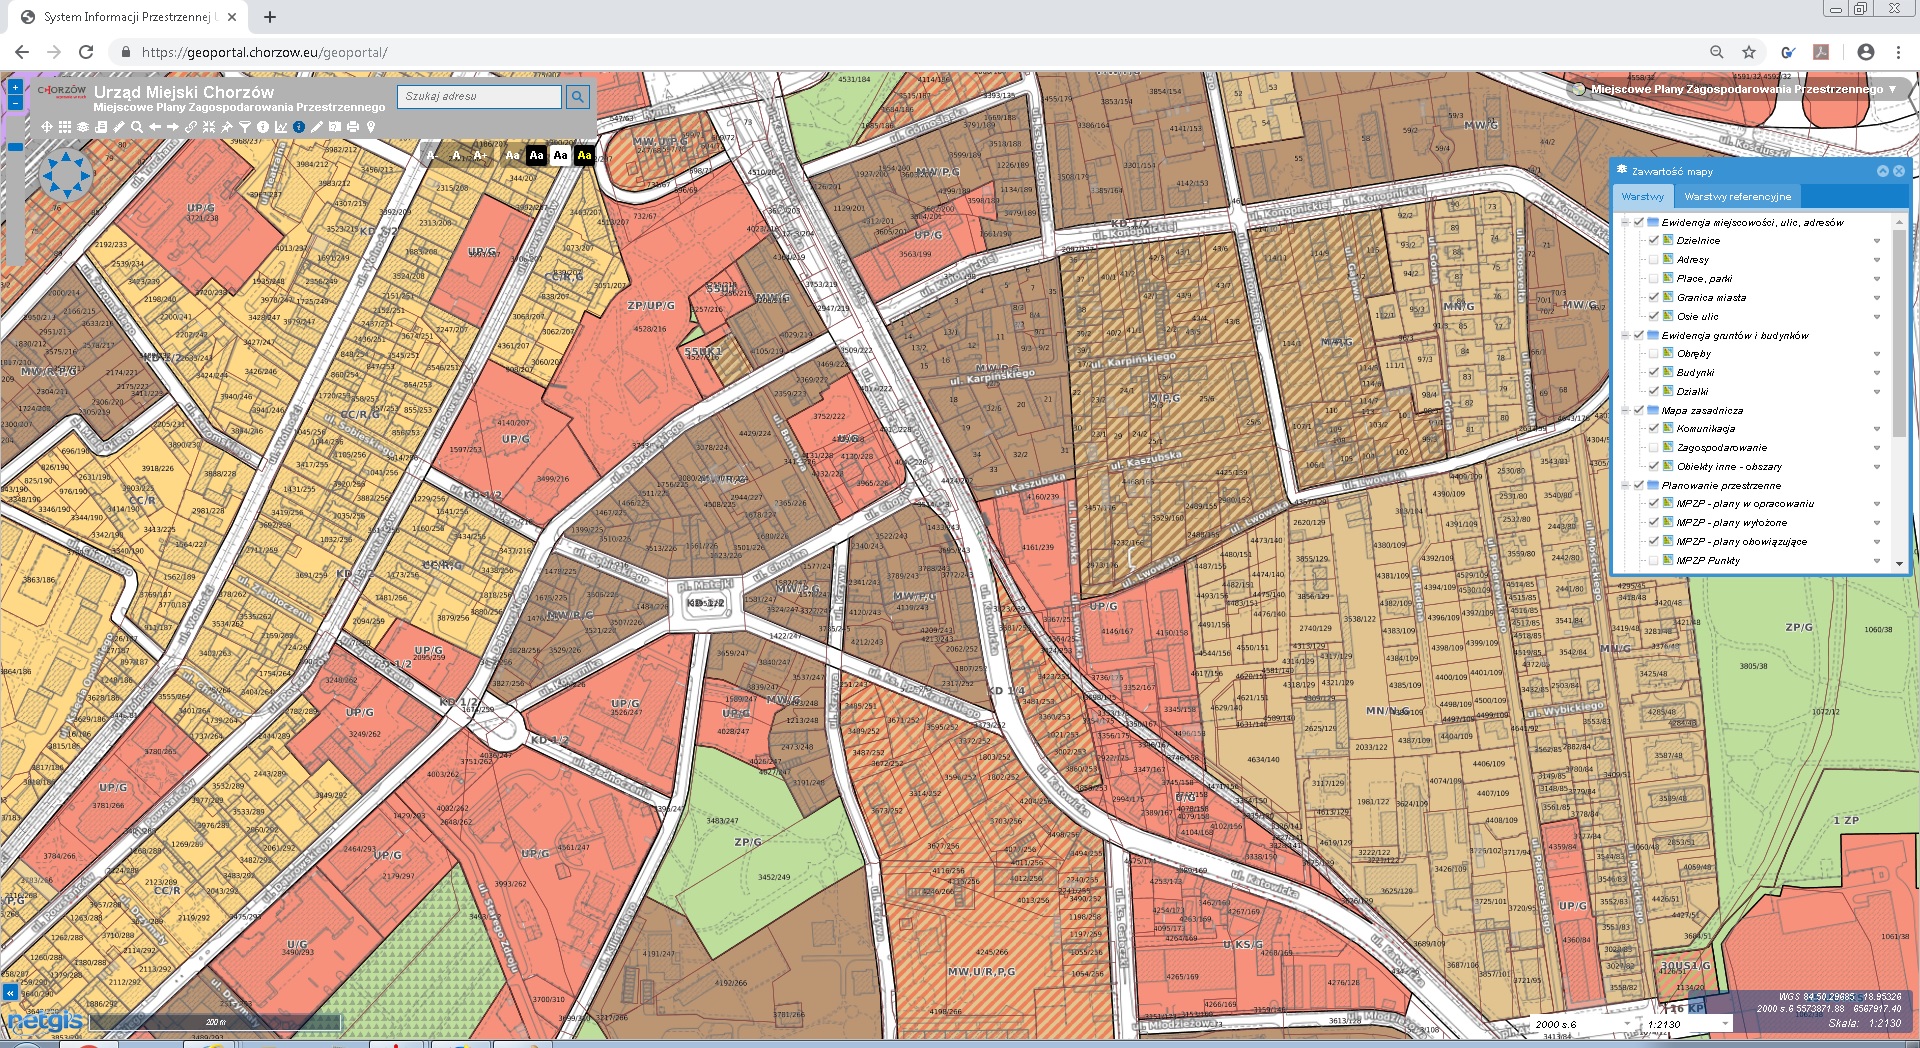Click the link chain icon
The image size is (1920, 1048).
tap(191, 127)
